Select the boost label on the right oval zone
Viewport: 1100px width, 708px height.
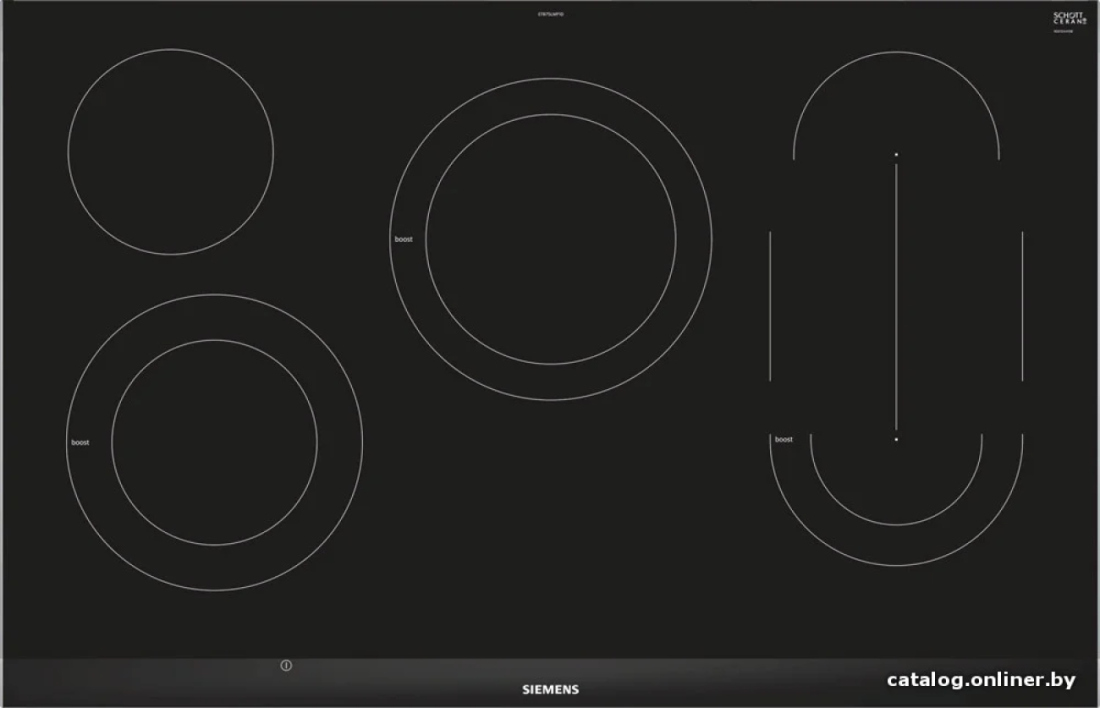tap(784, 439)
